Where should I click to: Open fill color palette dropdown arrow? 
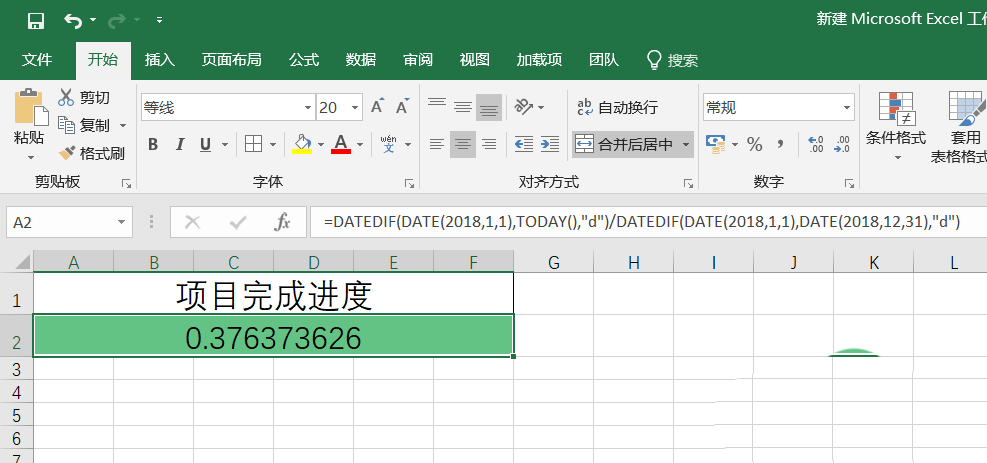320,145
